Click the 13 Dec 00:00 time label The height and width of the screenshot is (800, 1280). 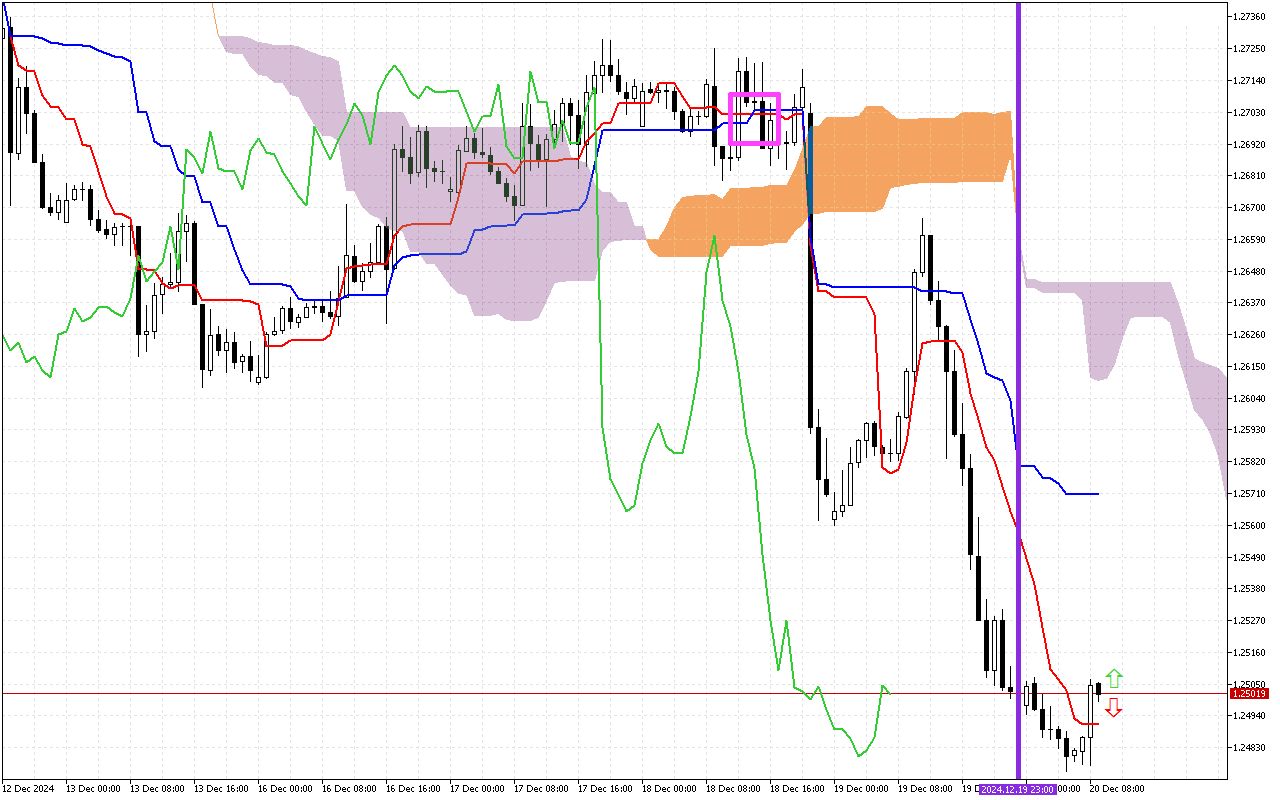click(x=93, y=788)
